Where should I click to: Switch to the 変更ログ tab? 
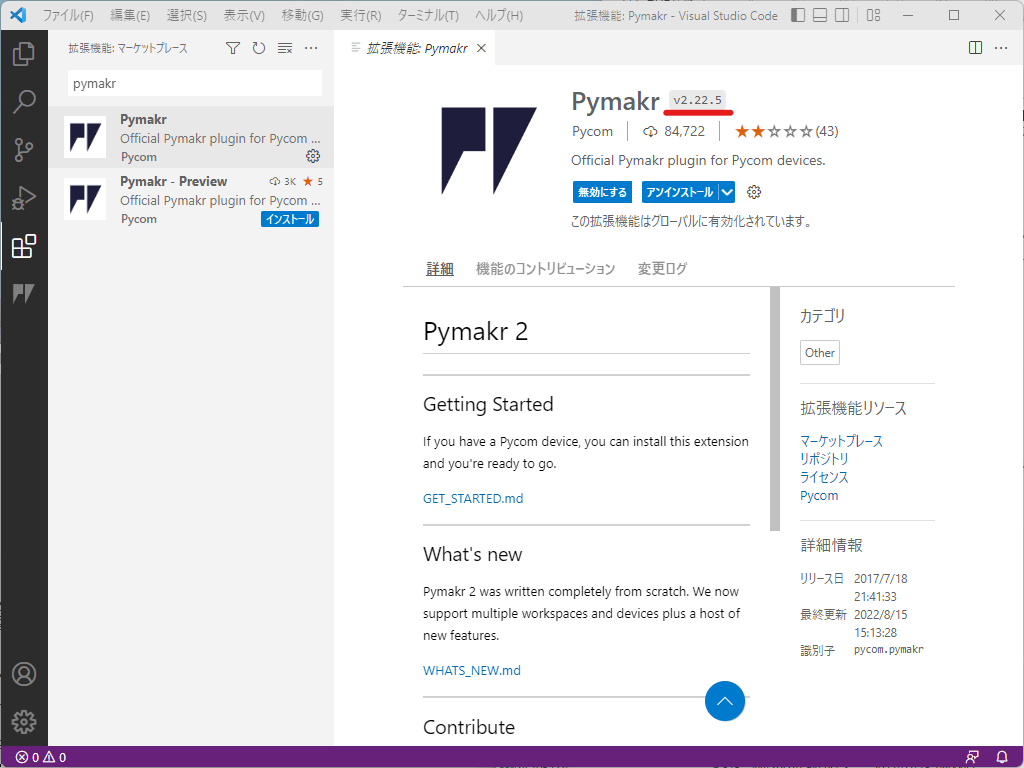pos(662,268)
